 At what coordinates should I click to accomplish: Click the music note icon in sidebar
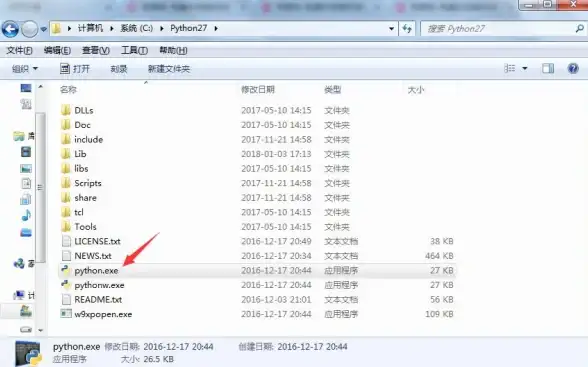26,215
